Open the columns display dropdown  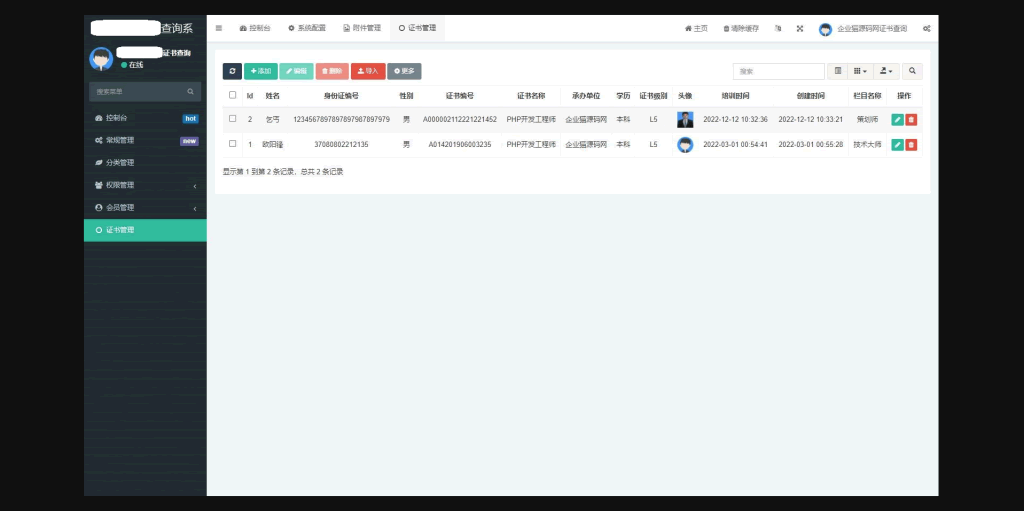point(860,71)
